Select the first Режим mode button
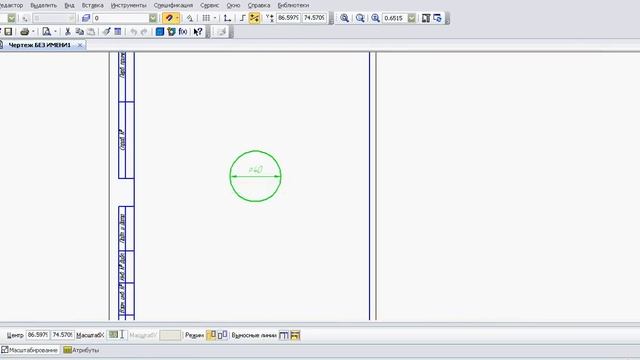640x360 pixels. (211, 335)
